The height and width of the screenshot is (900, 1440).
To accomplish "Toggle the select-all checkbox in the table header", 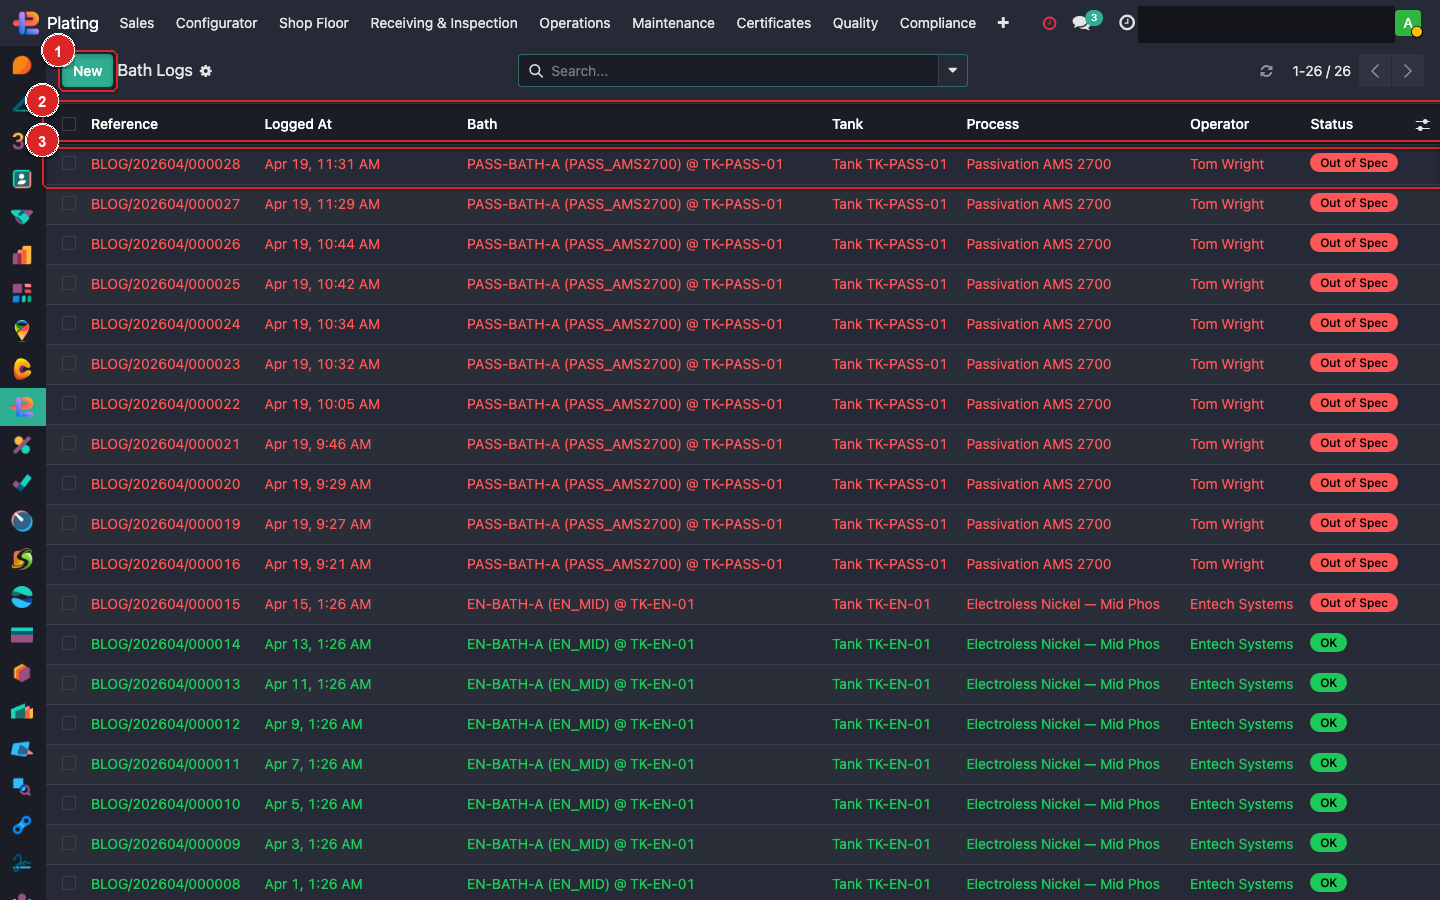I will [69, 124].
